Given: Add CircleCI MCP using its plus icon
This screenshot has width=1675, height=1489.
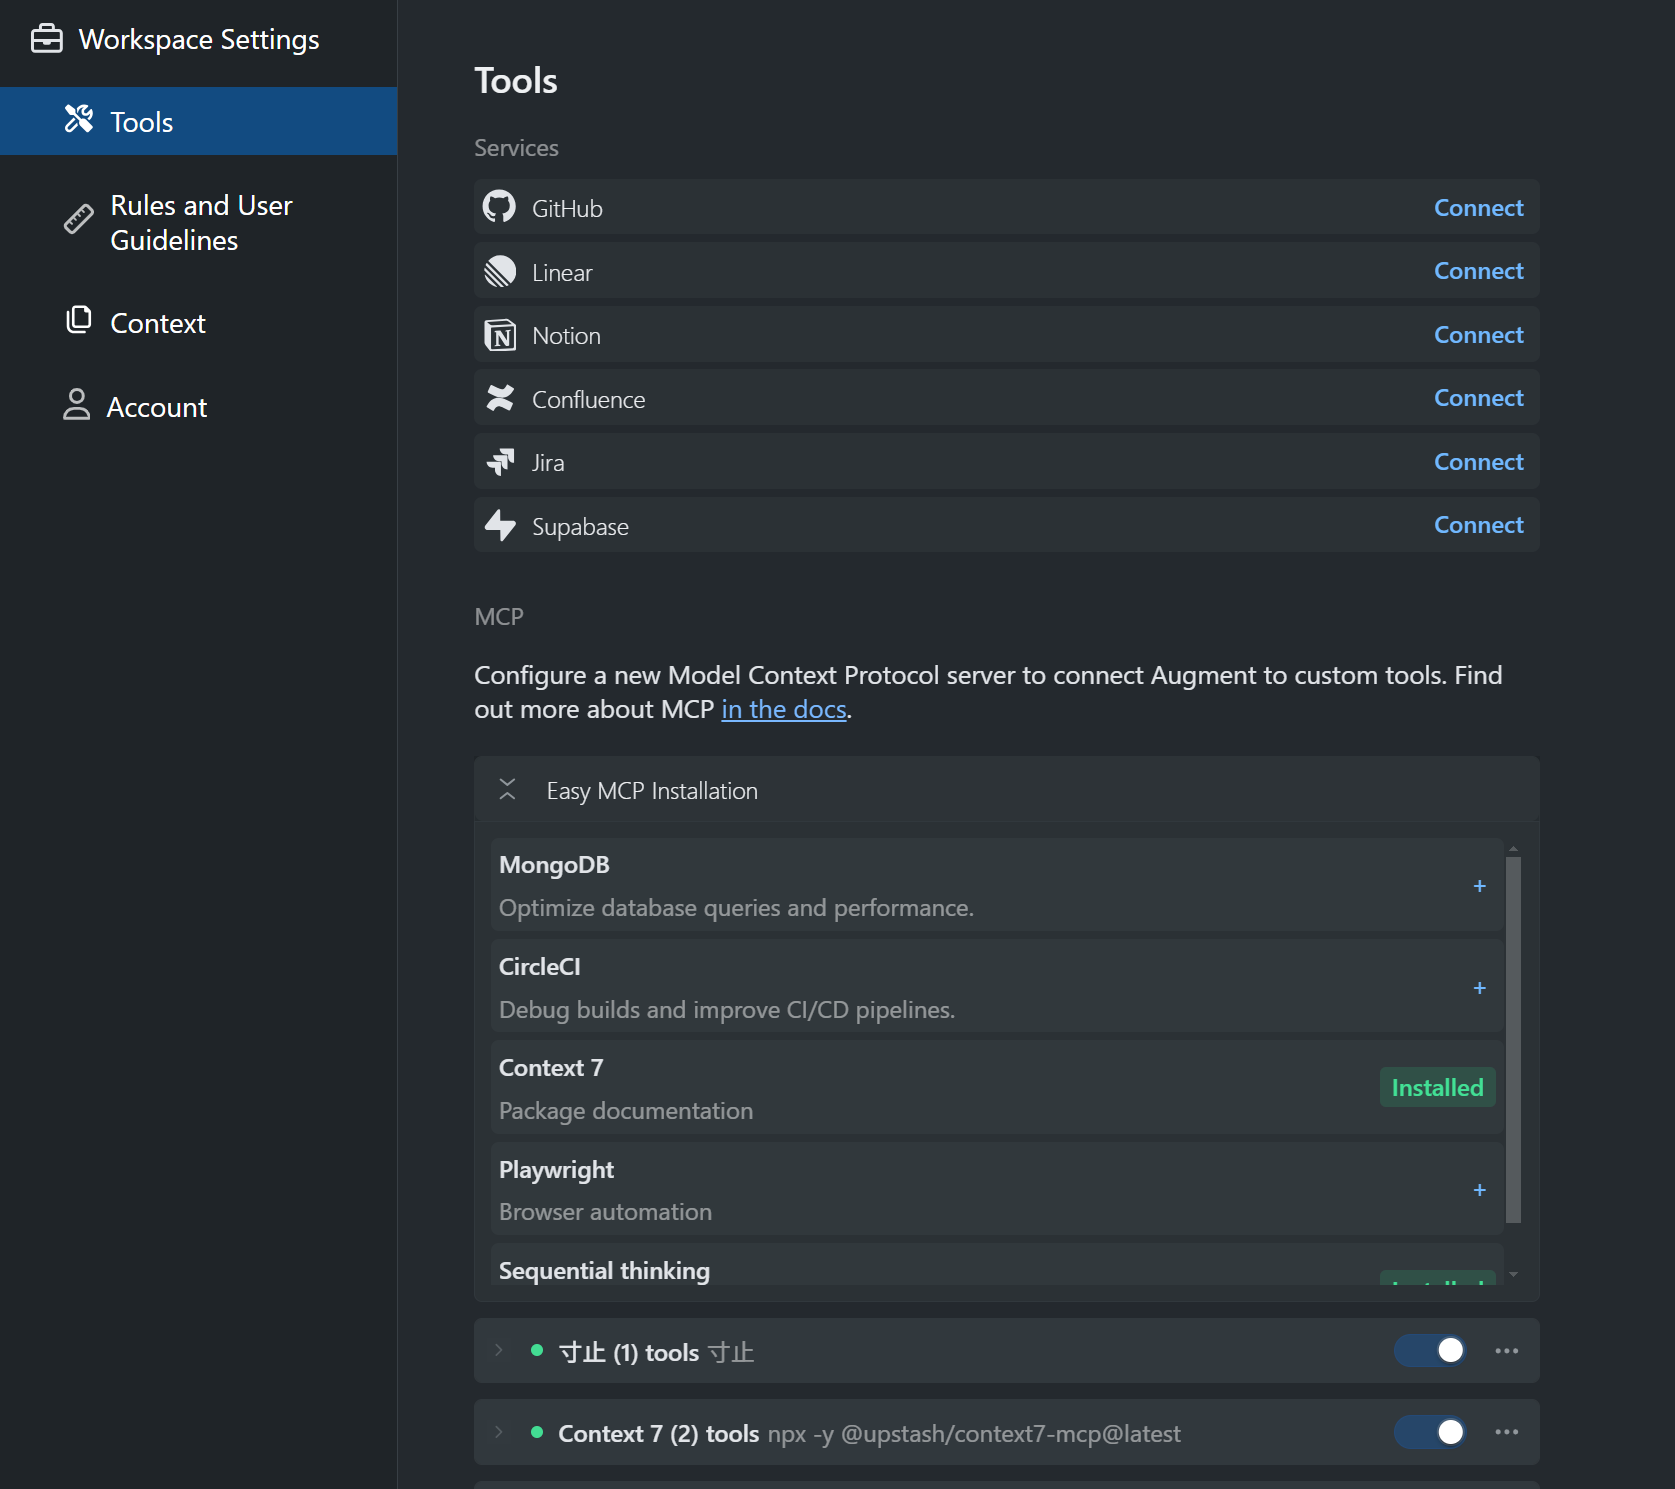Looking at the screenshot, I should coord(1479,988).
